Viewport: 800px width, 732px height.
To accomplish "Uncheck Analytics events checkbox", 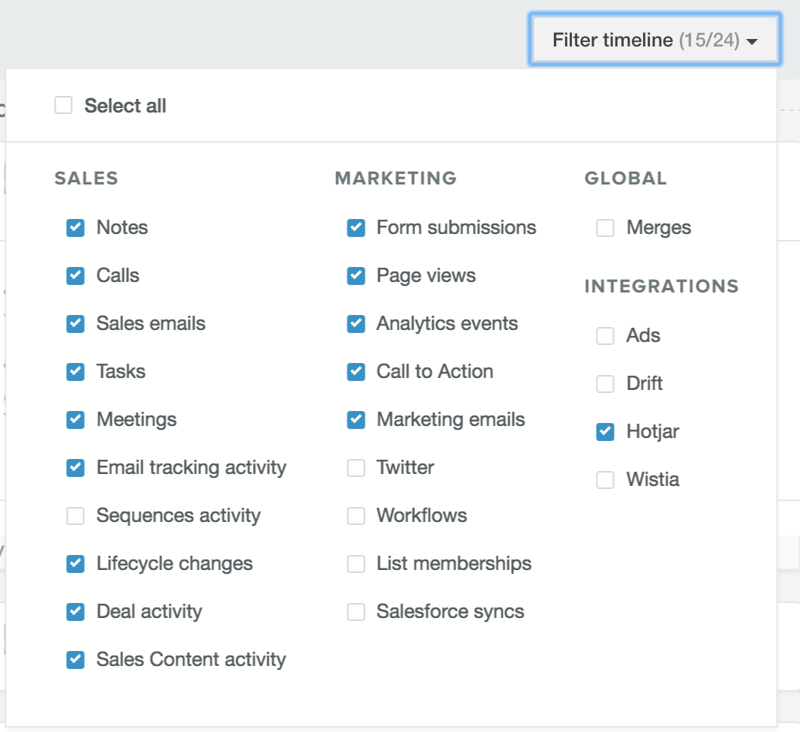I will 356,323.
